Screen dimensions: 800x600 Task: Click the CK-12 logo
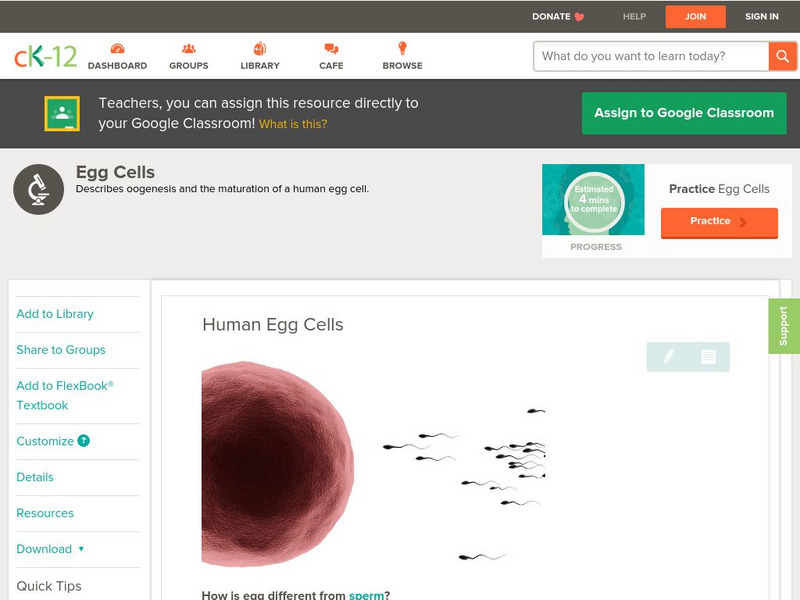point(45,56)
